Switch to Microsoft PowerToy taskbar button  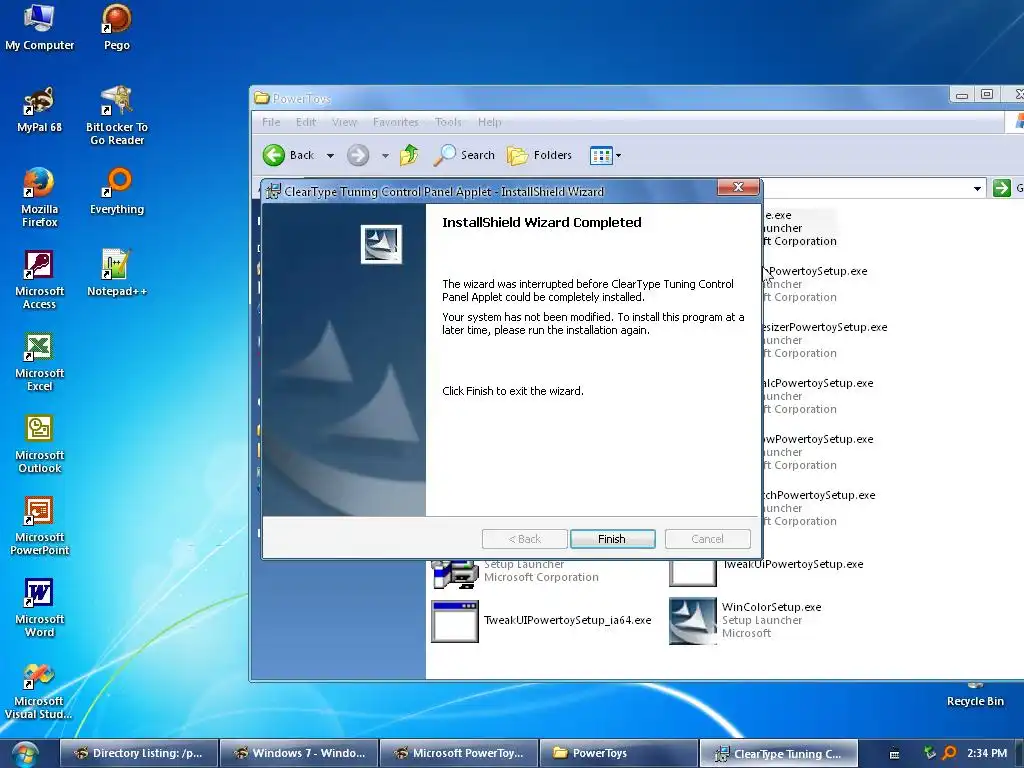click(x=458, y=754)
